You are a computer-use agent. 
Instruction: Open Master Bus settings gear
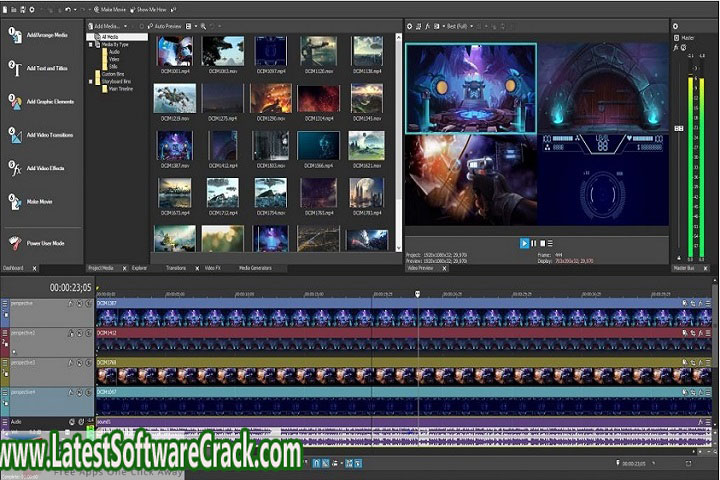(x=675, y=26)
